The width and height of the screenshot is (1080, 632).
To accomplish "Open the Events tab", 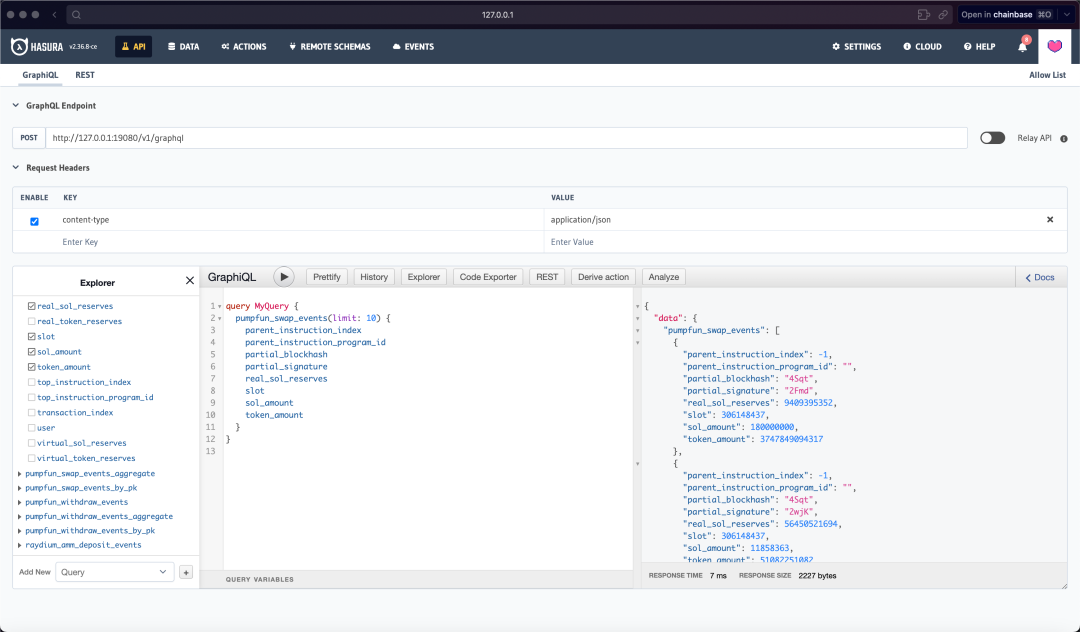I will pos(413,47).
